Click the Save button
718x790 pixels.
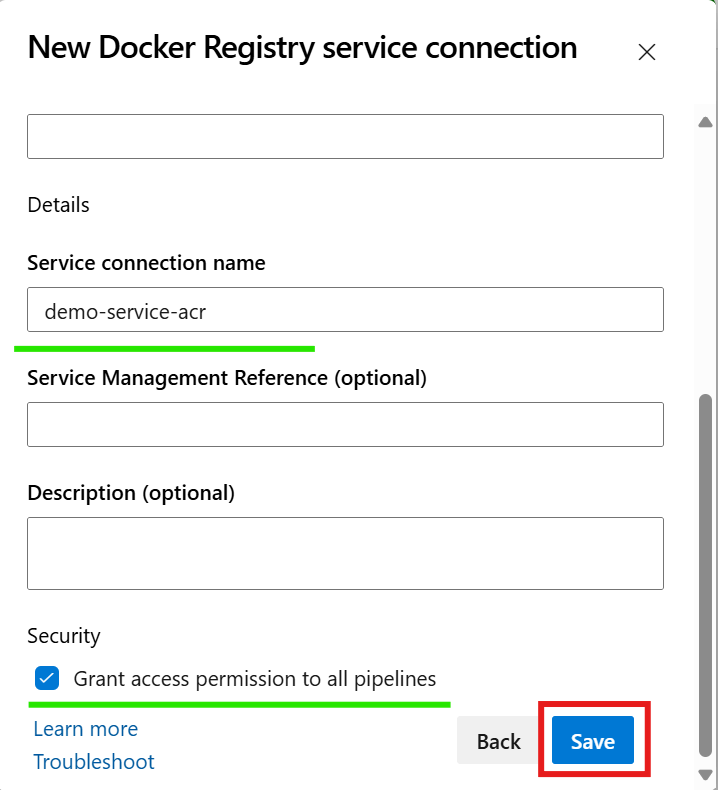click(593, 740)
